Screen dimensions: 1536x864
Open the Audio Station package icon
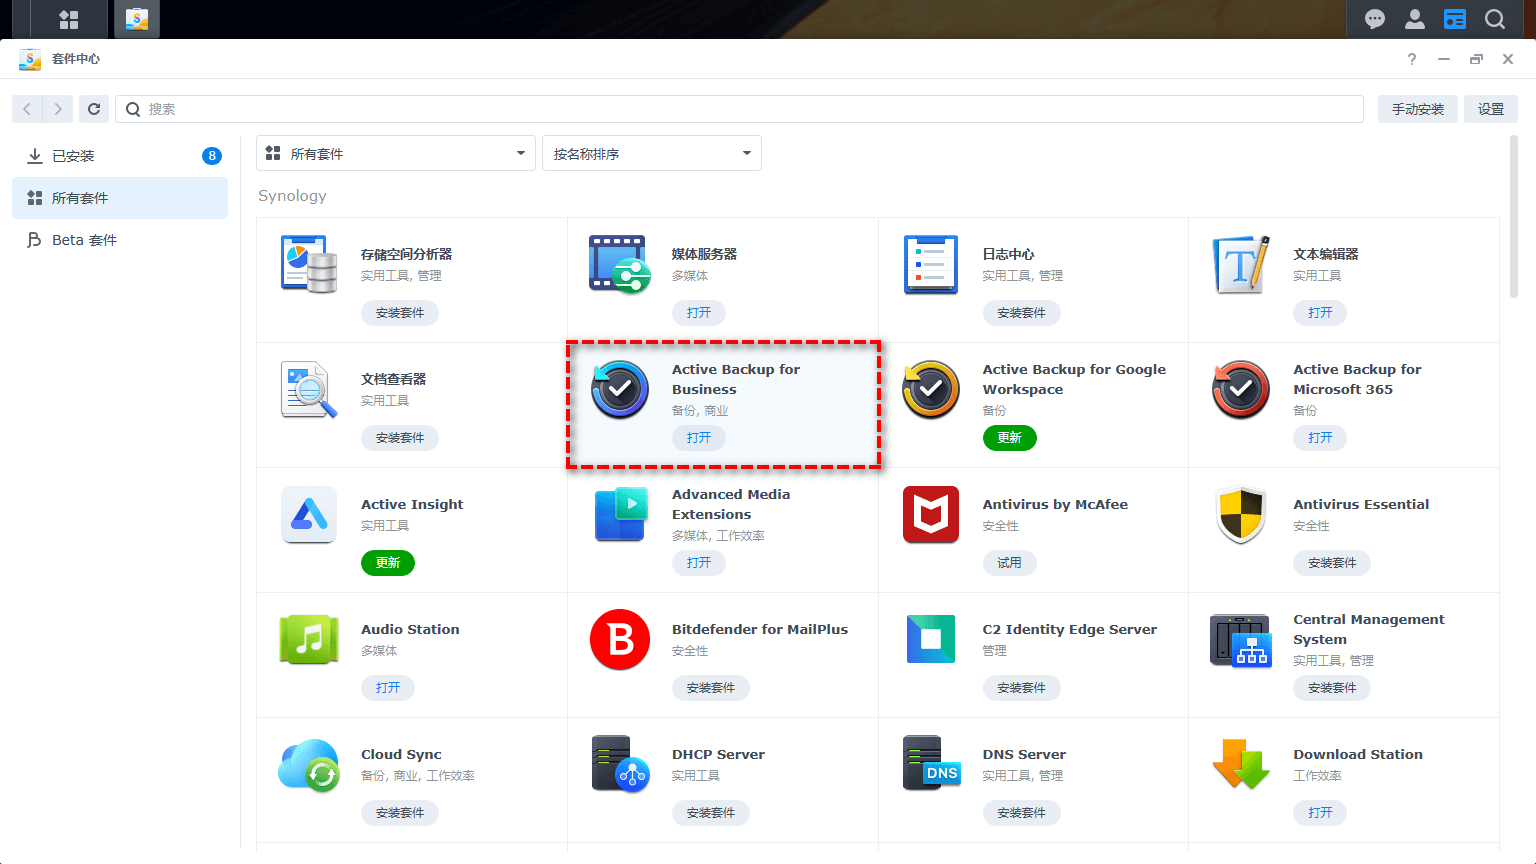(x=309, y=640)
